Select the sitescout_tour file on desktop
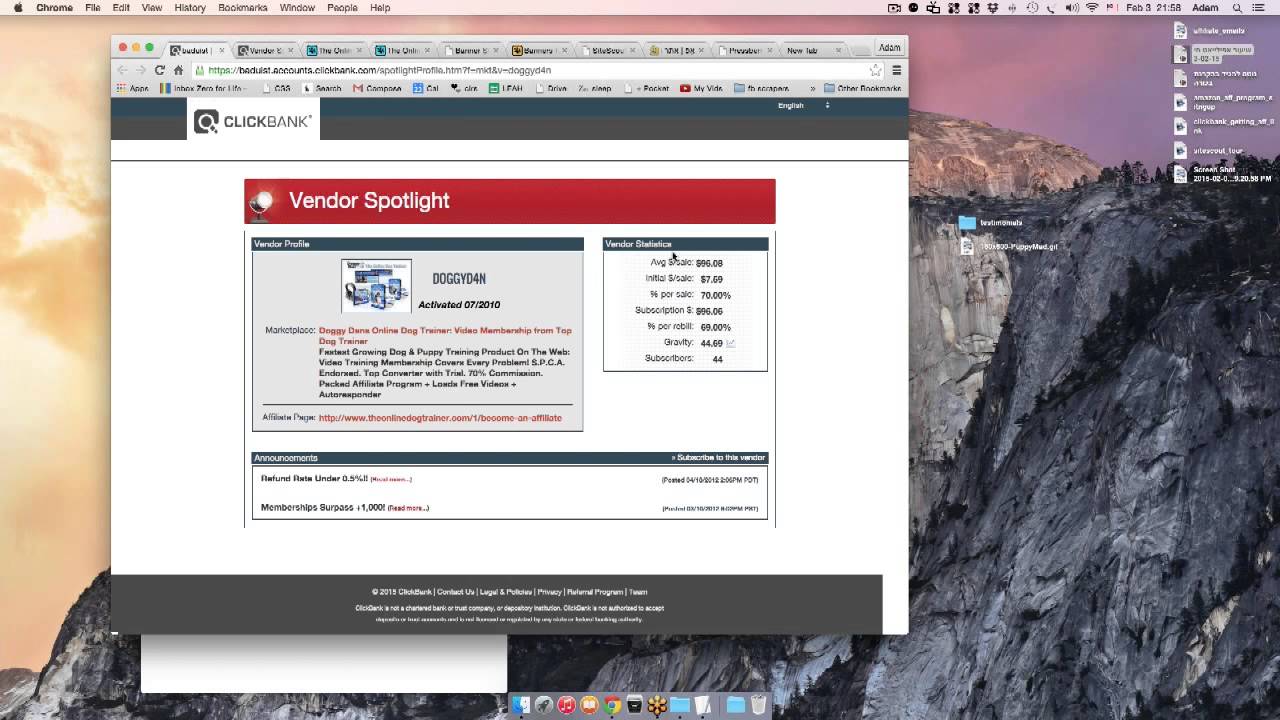The height and width of the screenshot is (720, 1280). pyautogui.click(x=1209, y=151)
